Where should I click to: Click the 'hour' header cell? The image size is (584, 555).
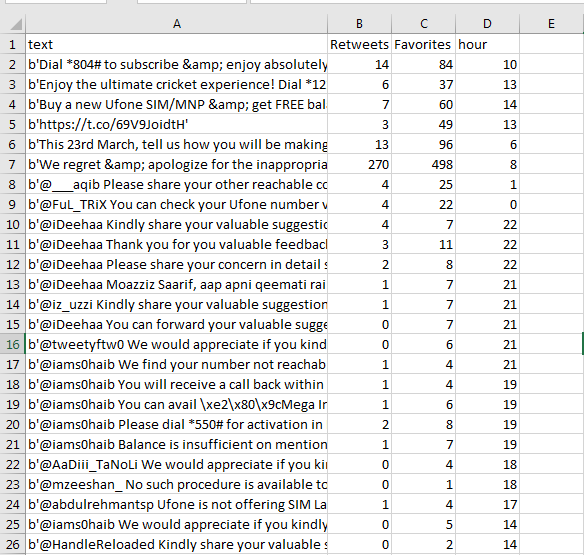point(487,44)
